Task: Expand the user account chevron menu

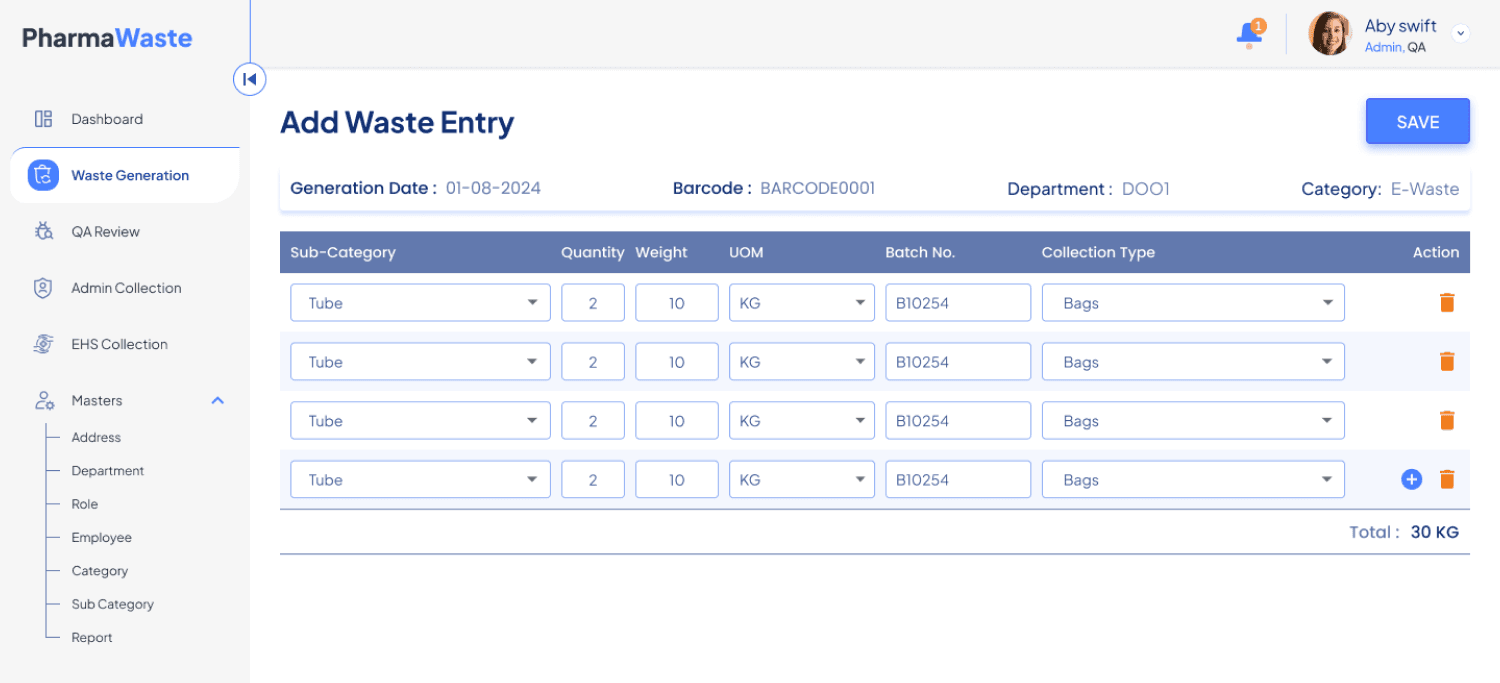Action: pyautogui.click(x=1460, y=33)
